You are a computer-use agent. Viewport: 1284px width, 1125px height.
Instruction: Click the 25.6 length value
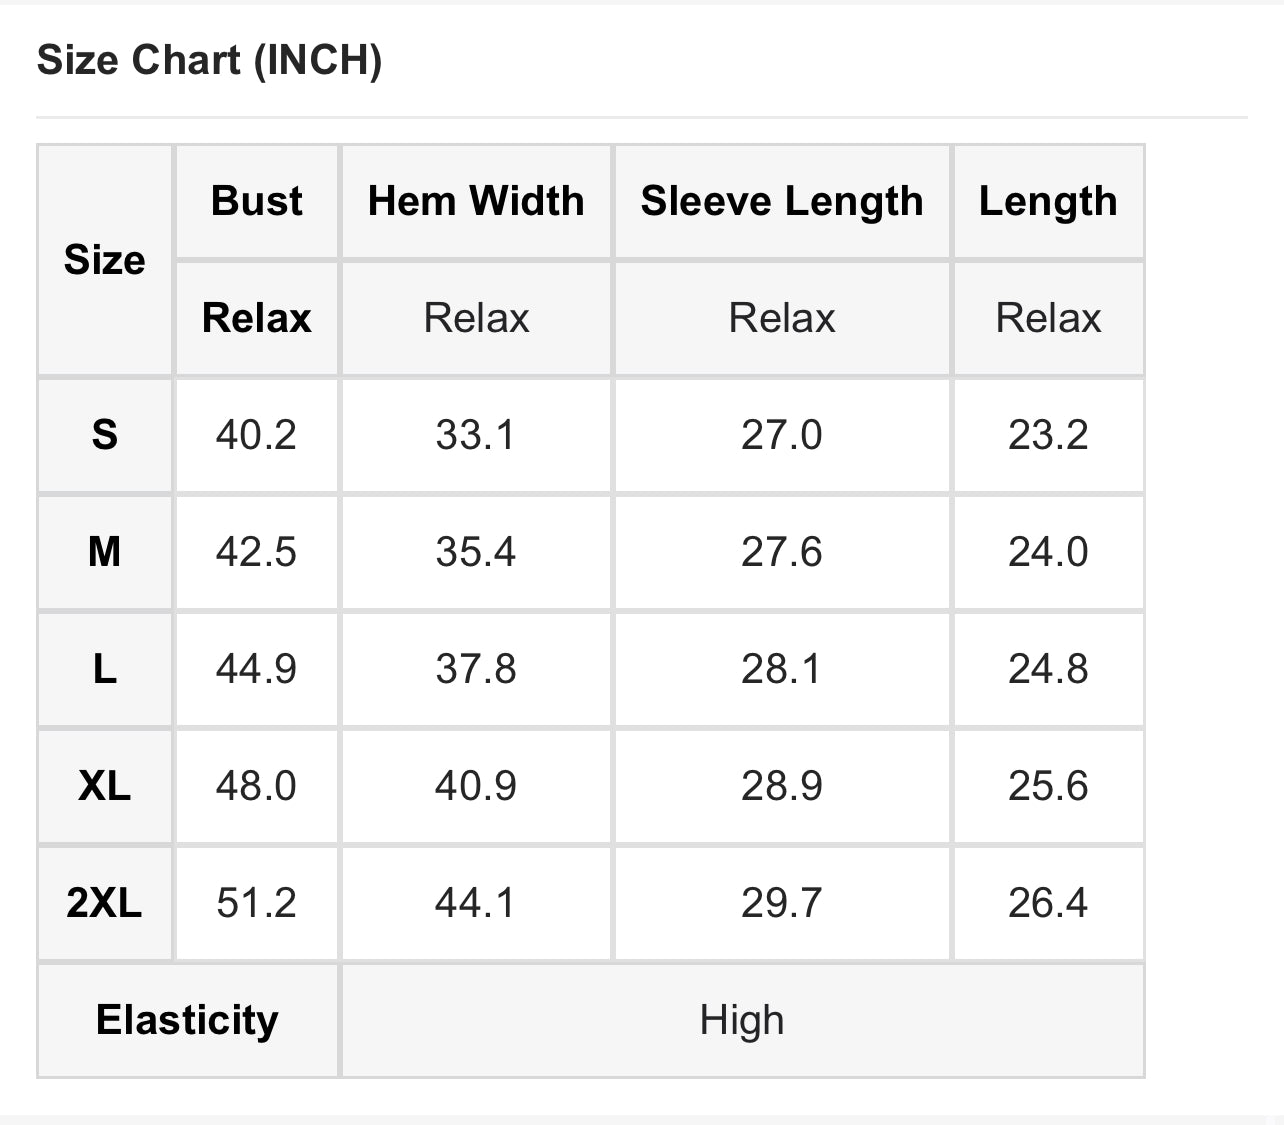pos(1048,786)
